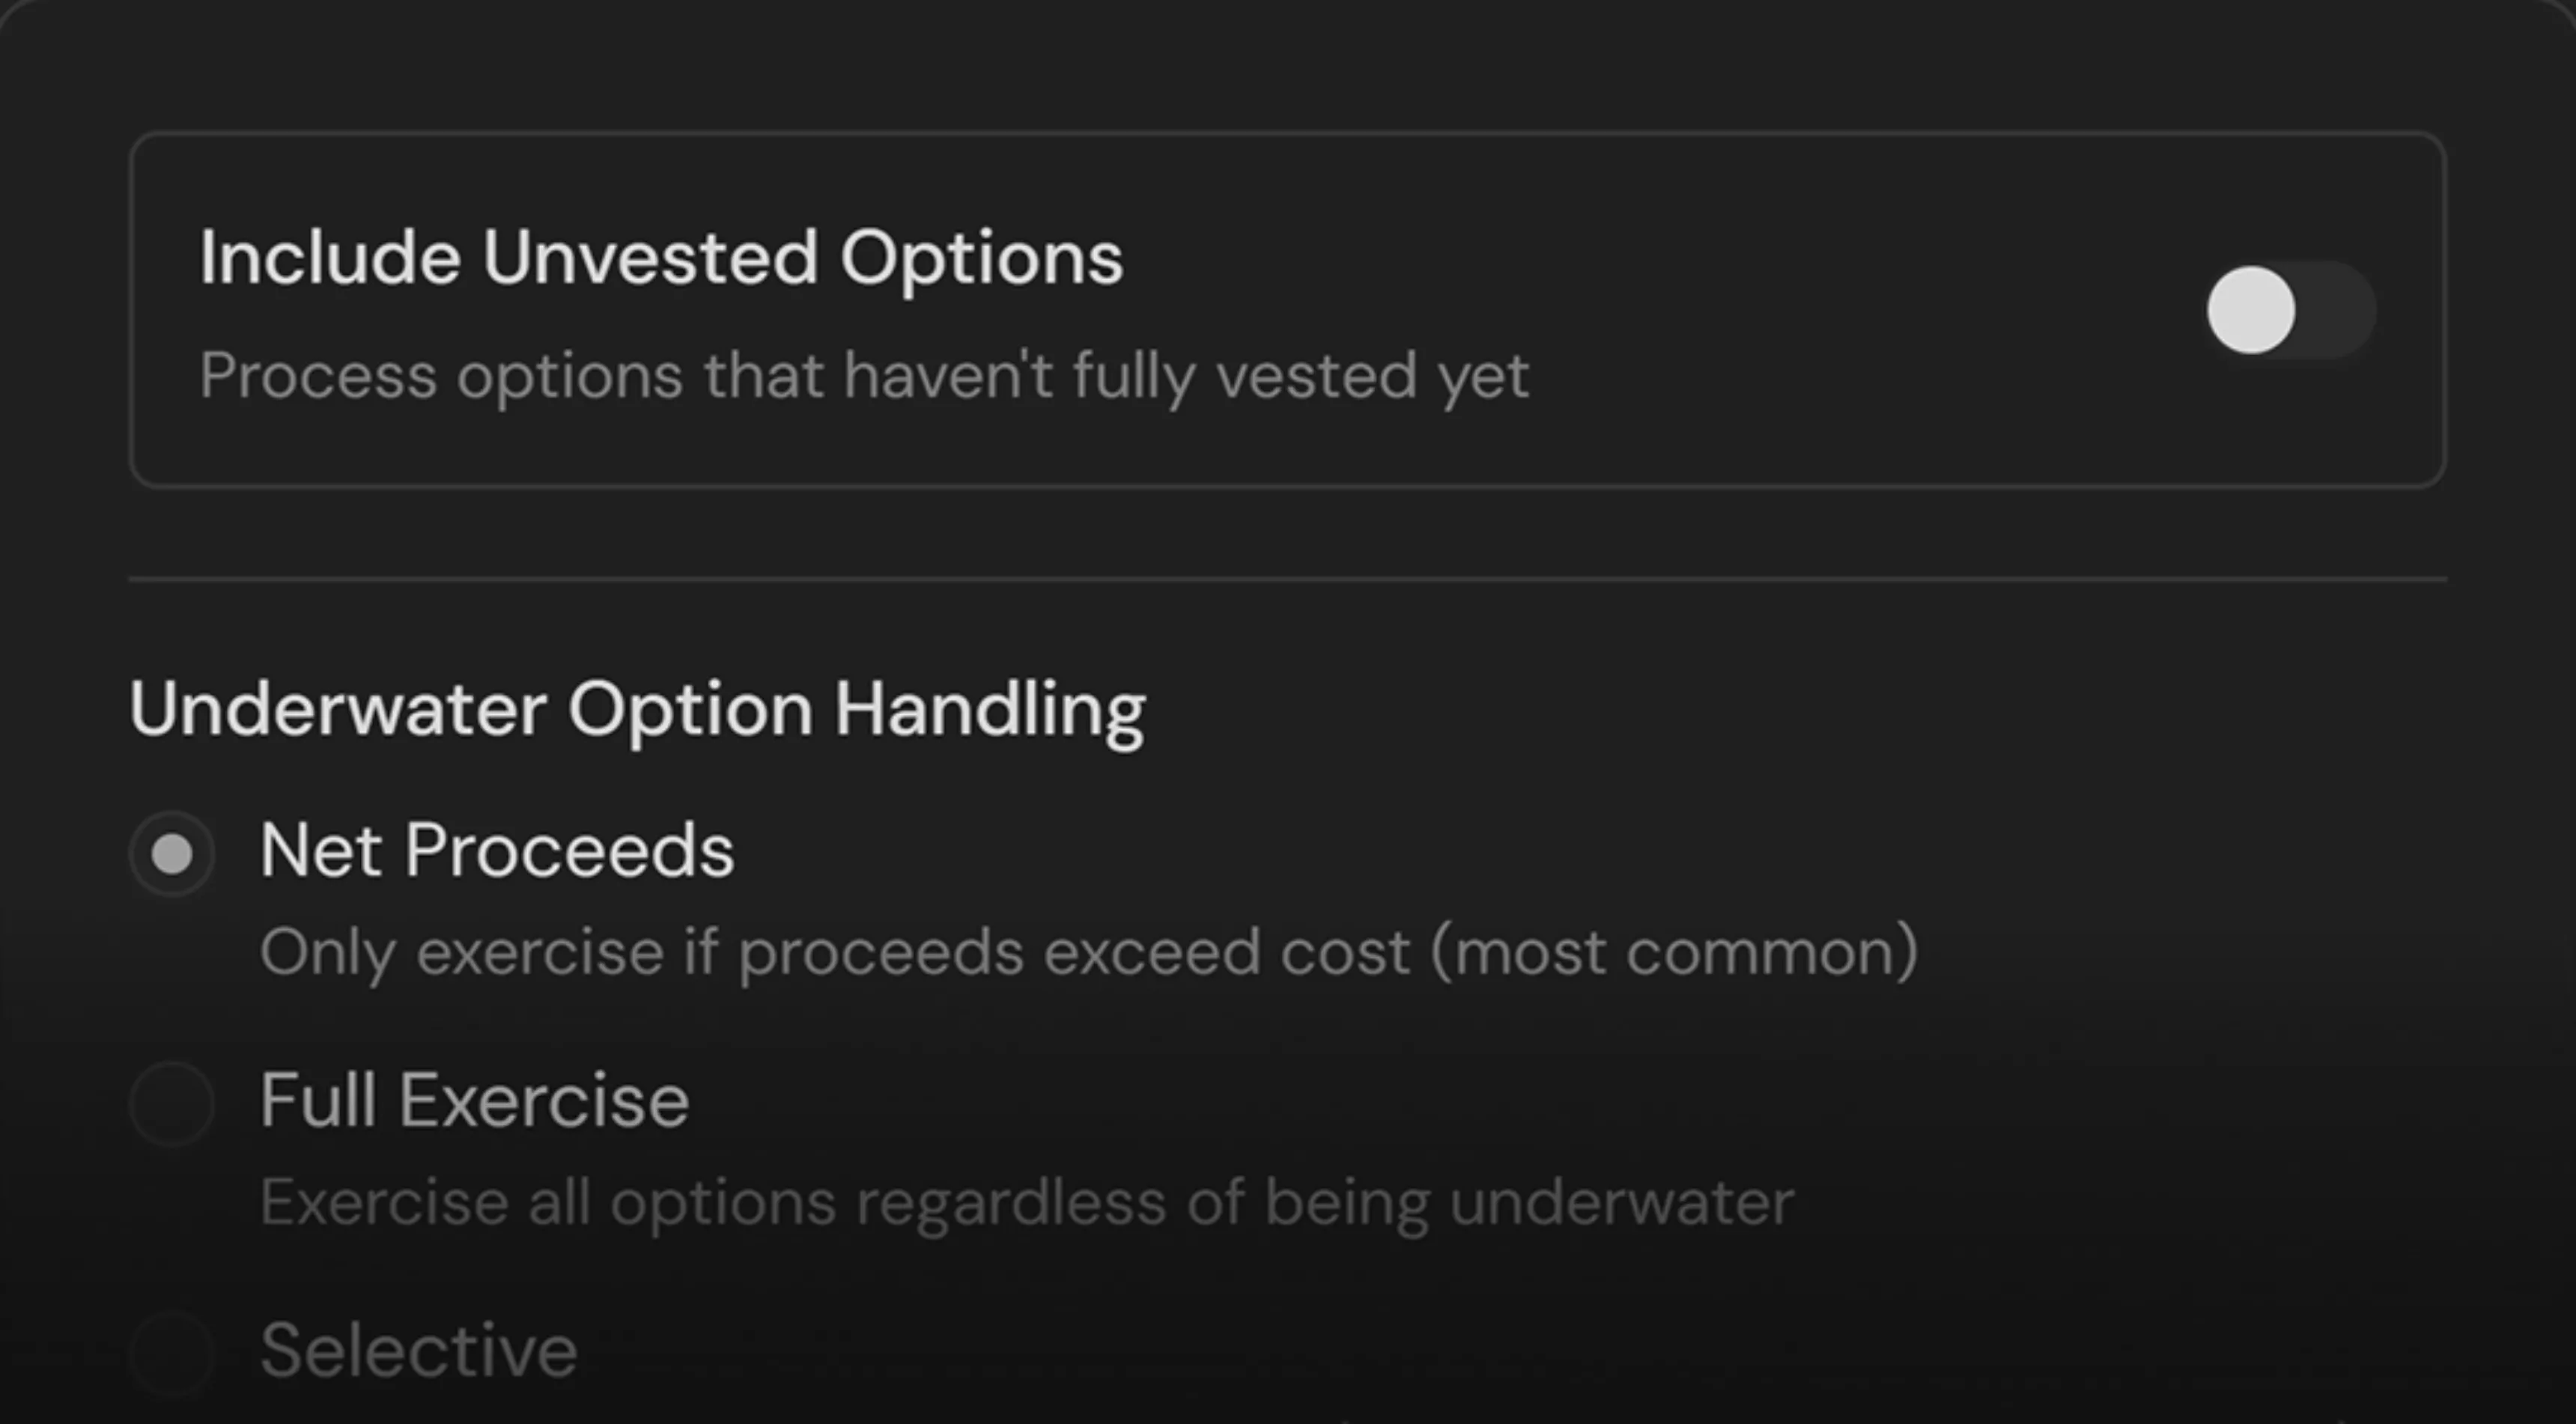Click the word 'underwater' in Full Exercise description
Screen dimensions: 2576x1424
(x=1621, y=1201)
